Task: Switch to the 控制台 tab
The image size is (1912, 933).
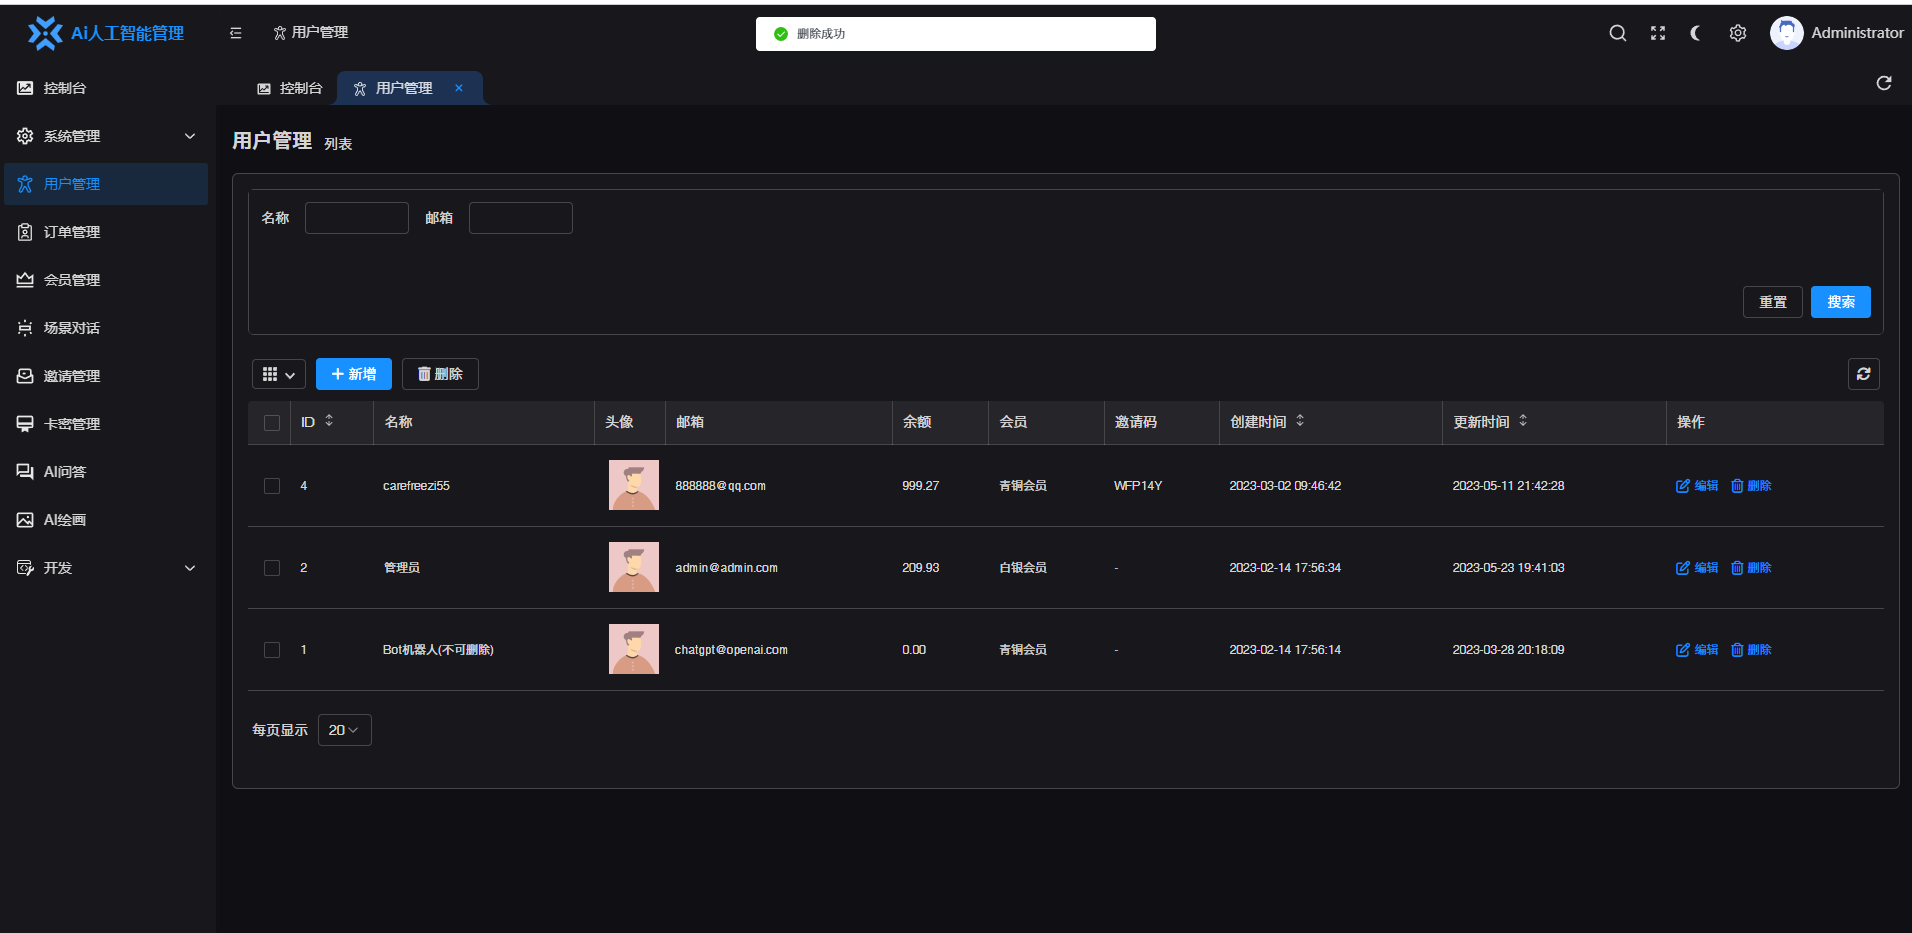Action: click(290, 88)
